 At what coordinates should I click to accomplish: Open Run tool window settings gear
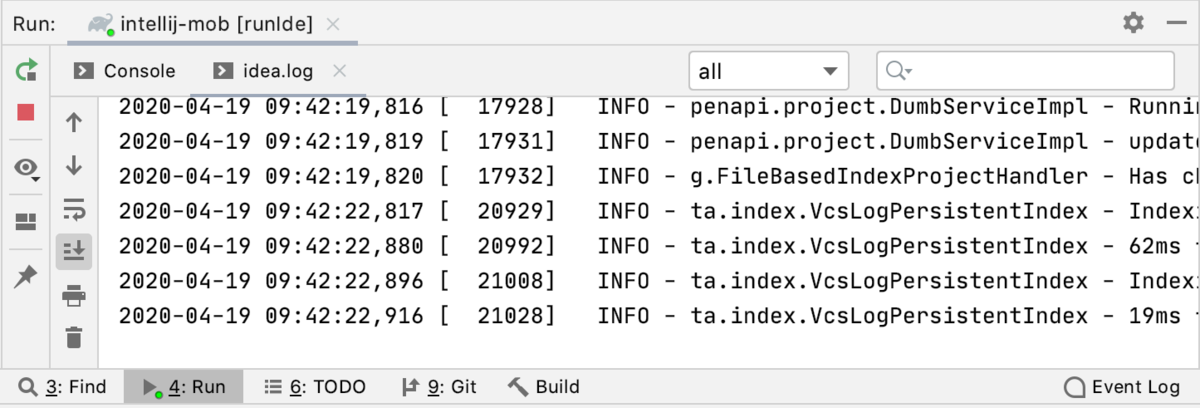[x=1133, y=23]
